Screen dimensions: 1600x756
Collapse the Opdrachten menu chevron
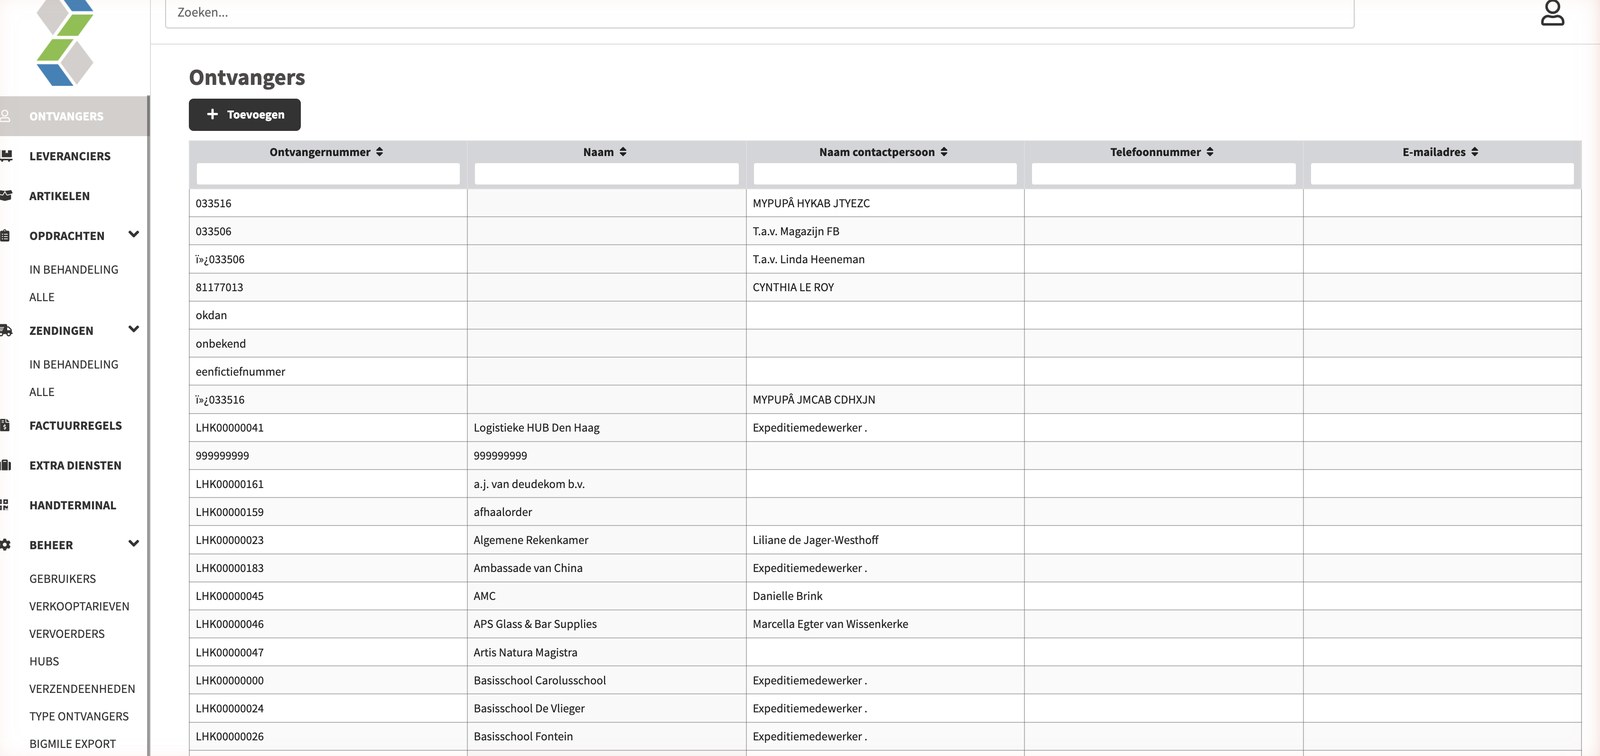[x=134, y=235]
